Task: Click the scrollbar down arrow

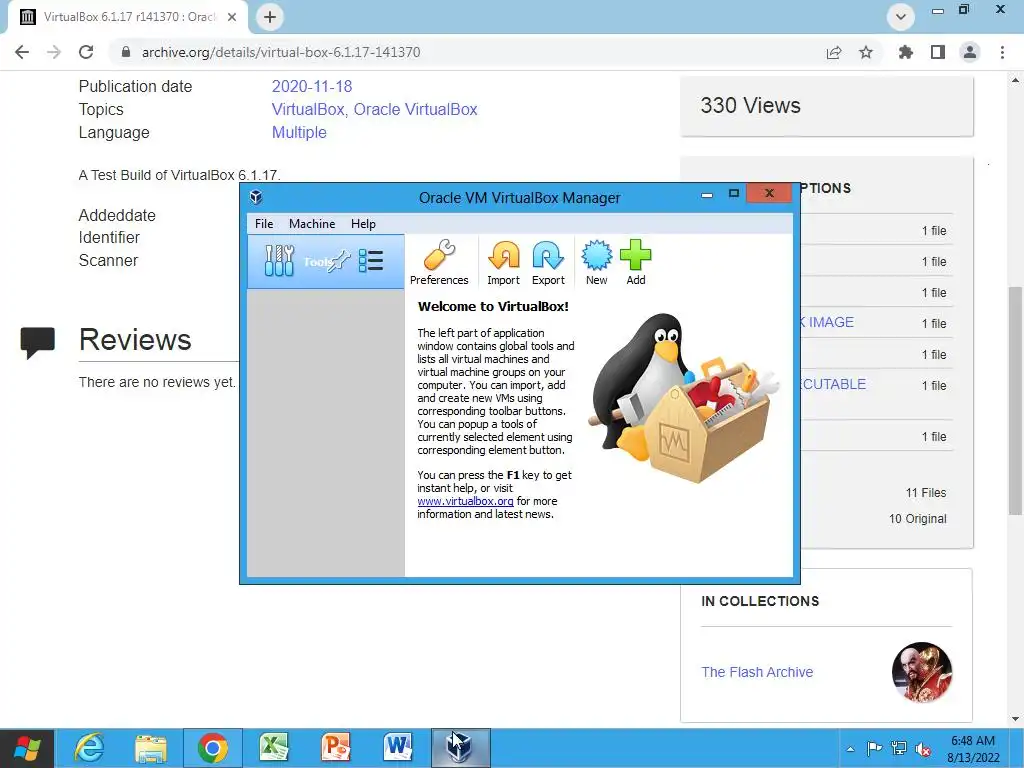Action: tap(1015, 719)
